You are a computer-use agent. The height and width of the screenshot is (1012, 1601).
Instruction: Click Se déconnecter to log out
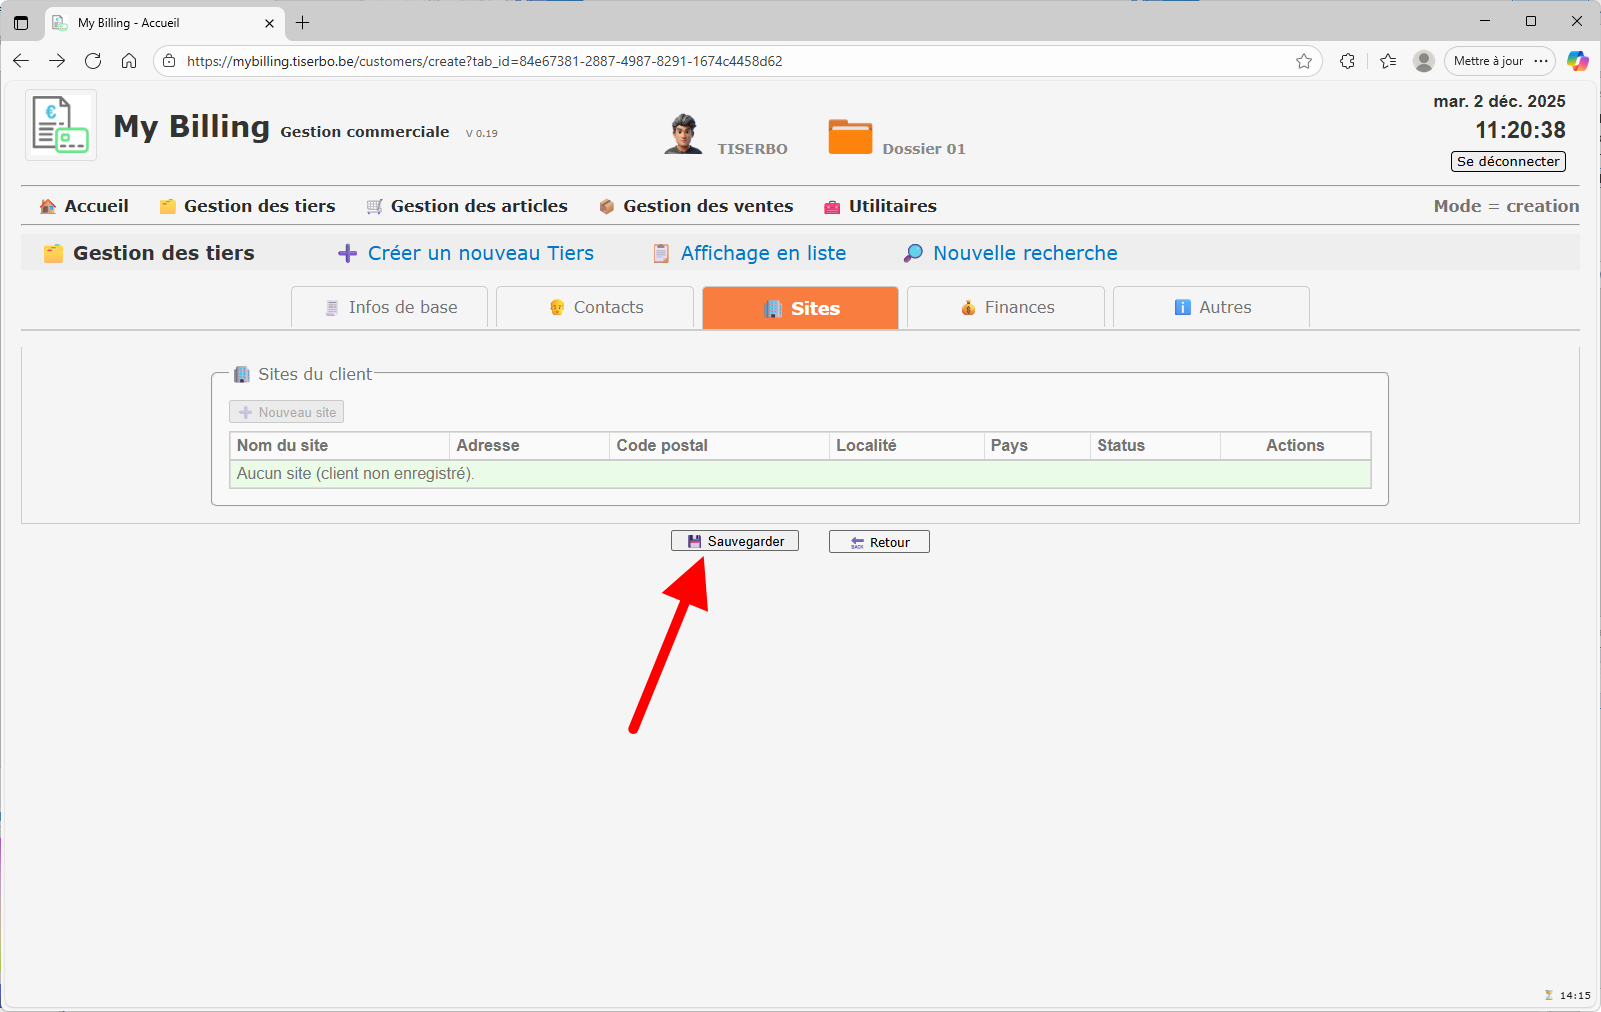click(1507, 162)
